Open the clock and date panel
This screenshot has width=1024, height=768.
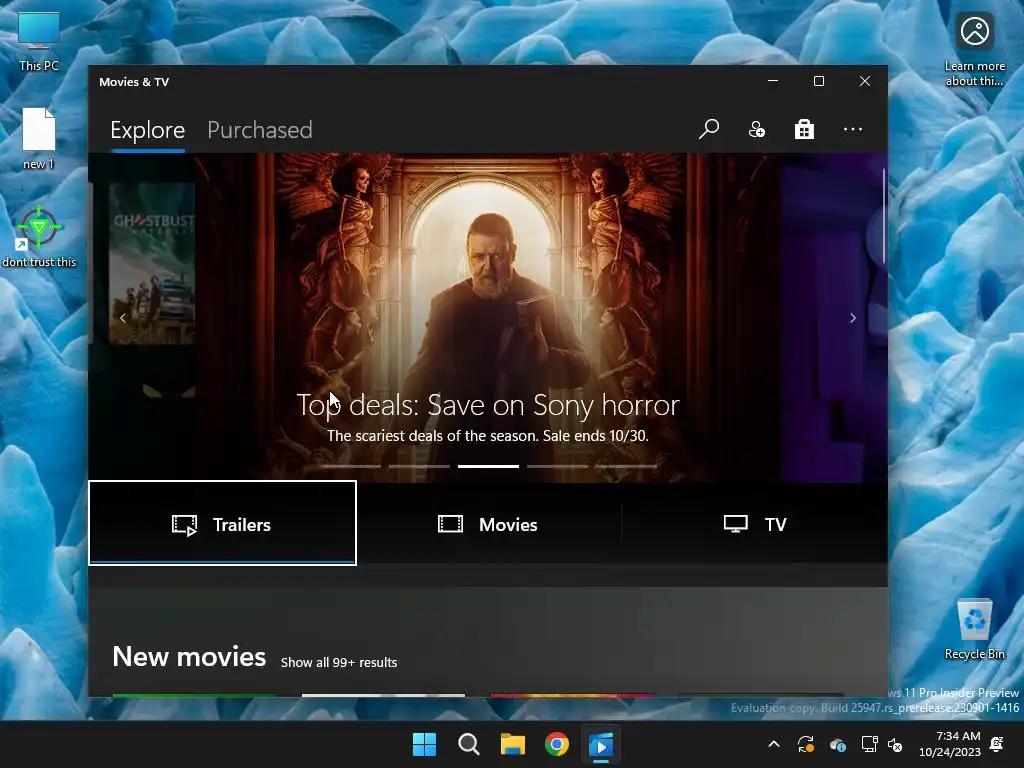[x=950, y=744]
